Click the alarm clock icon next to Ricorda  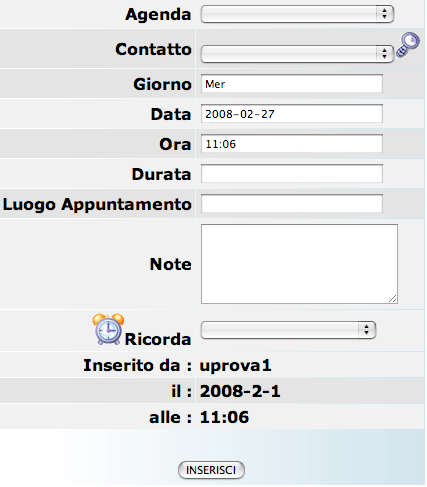click(108, 329)
